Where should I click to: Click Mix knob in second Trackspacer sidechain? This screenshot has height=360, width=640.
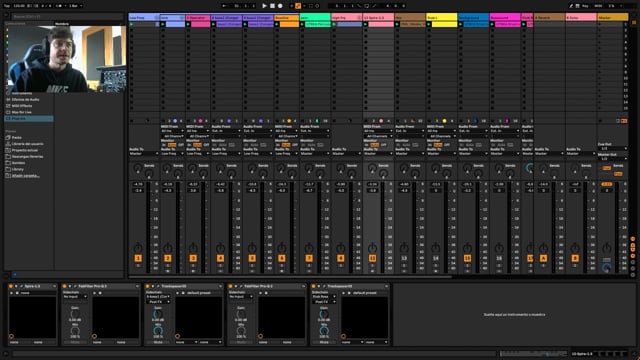tap(324, 331)
